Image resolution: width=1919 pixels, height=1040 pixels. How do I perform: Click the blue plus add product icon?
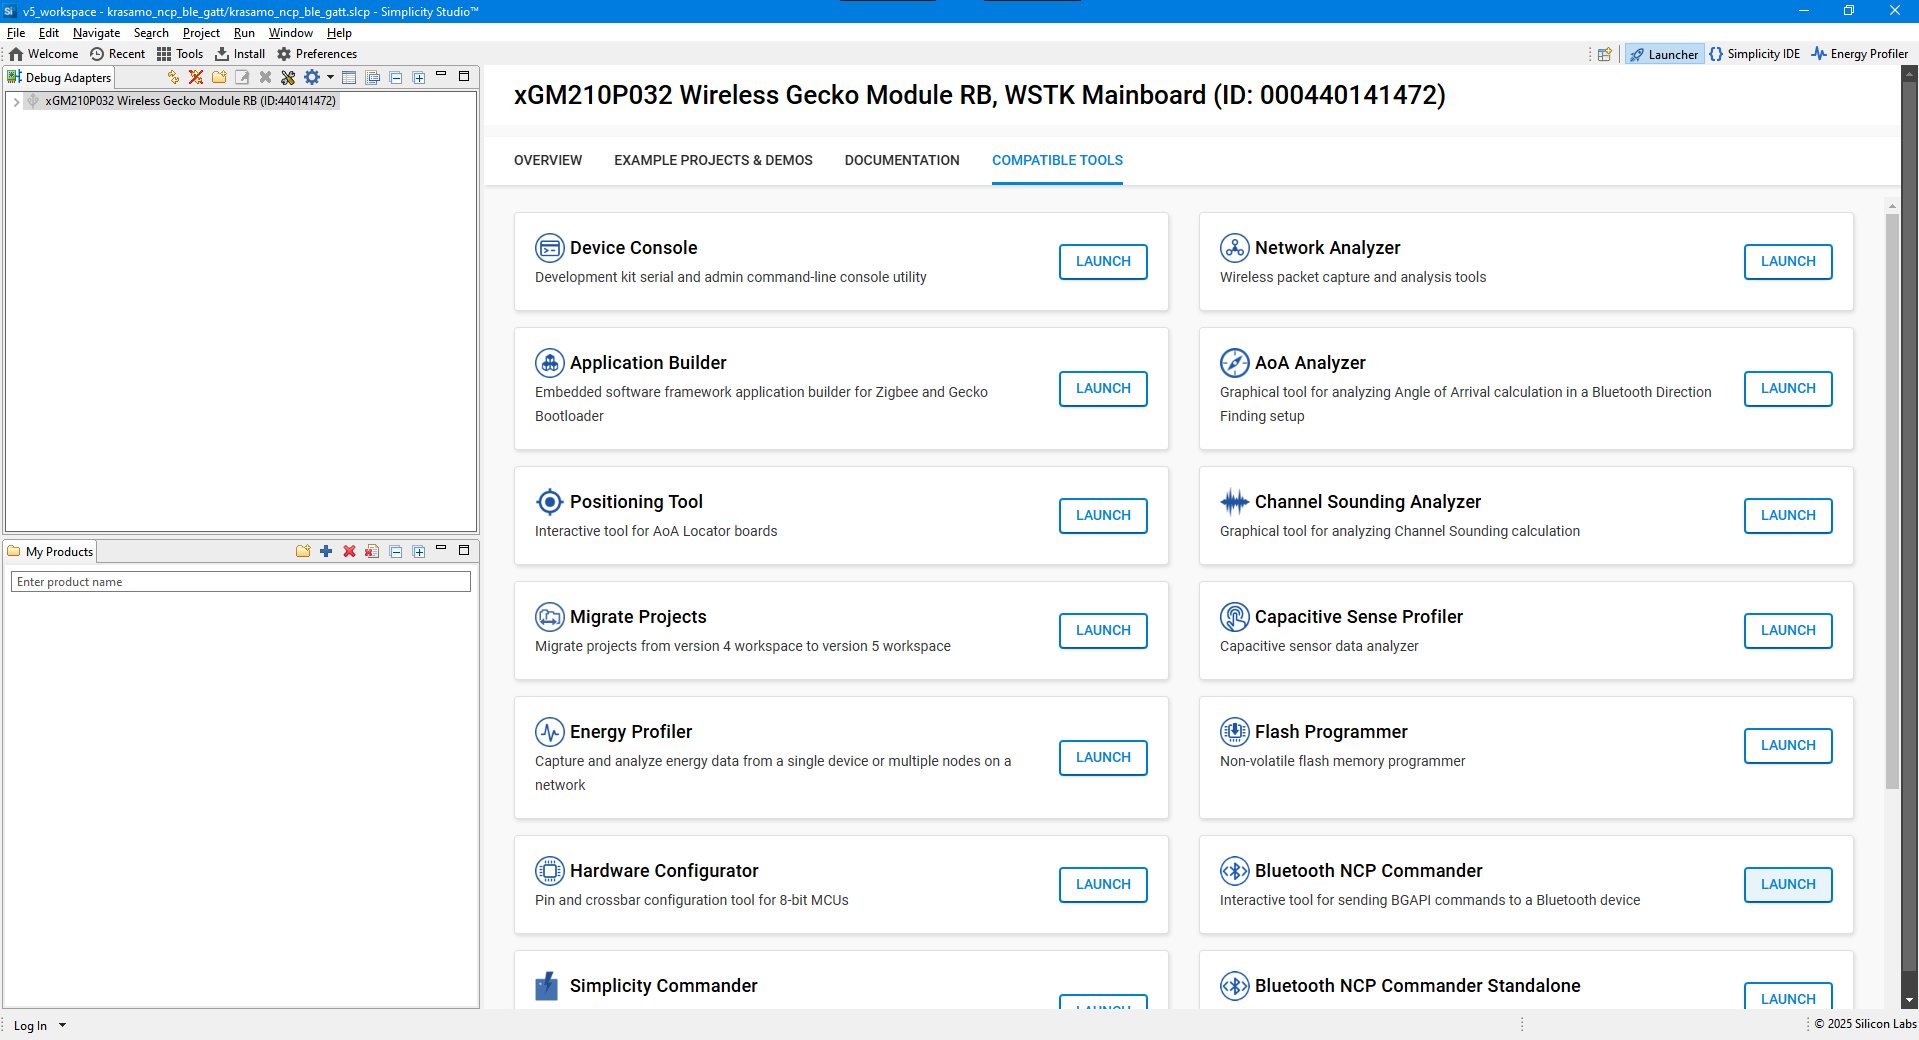(x=326, y=551)
